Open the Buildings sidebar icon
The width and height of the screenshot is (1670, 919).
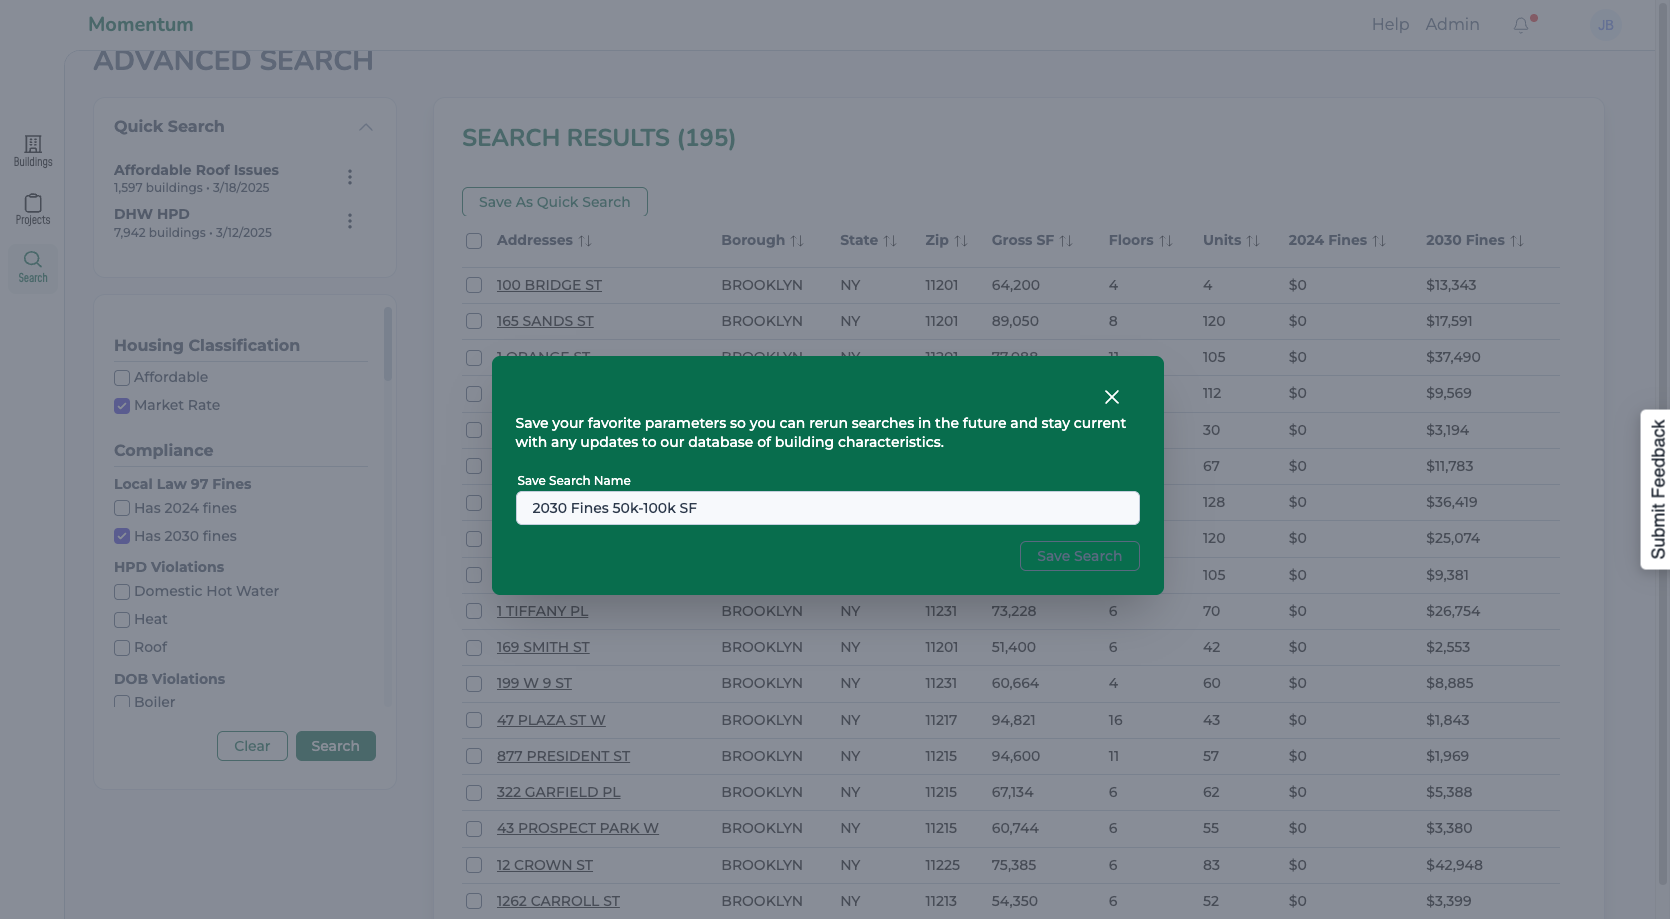pyautogui.click(x=33, y=151)
